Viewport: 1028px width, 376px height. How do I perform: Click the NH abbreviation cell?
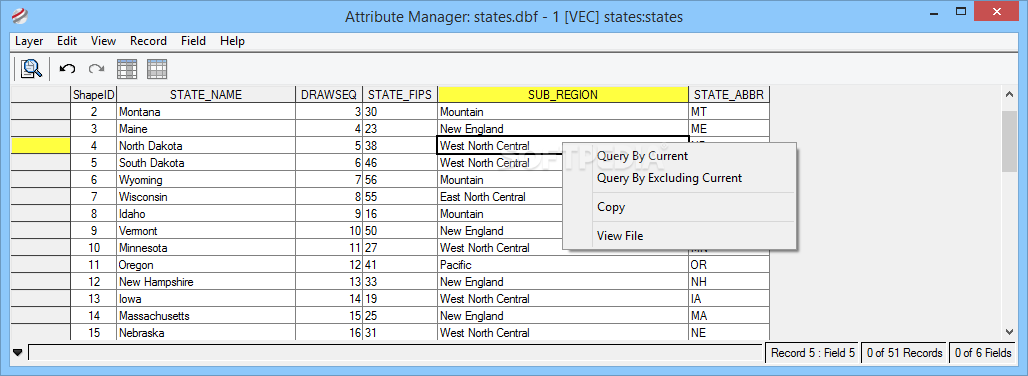[x=729, y=282]
